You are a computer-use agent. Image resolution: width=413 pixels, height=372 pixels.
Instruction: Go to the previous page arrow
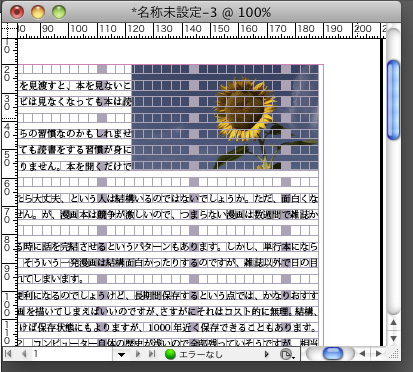(24, 353)
